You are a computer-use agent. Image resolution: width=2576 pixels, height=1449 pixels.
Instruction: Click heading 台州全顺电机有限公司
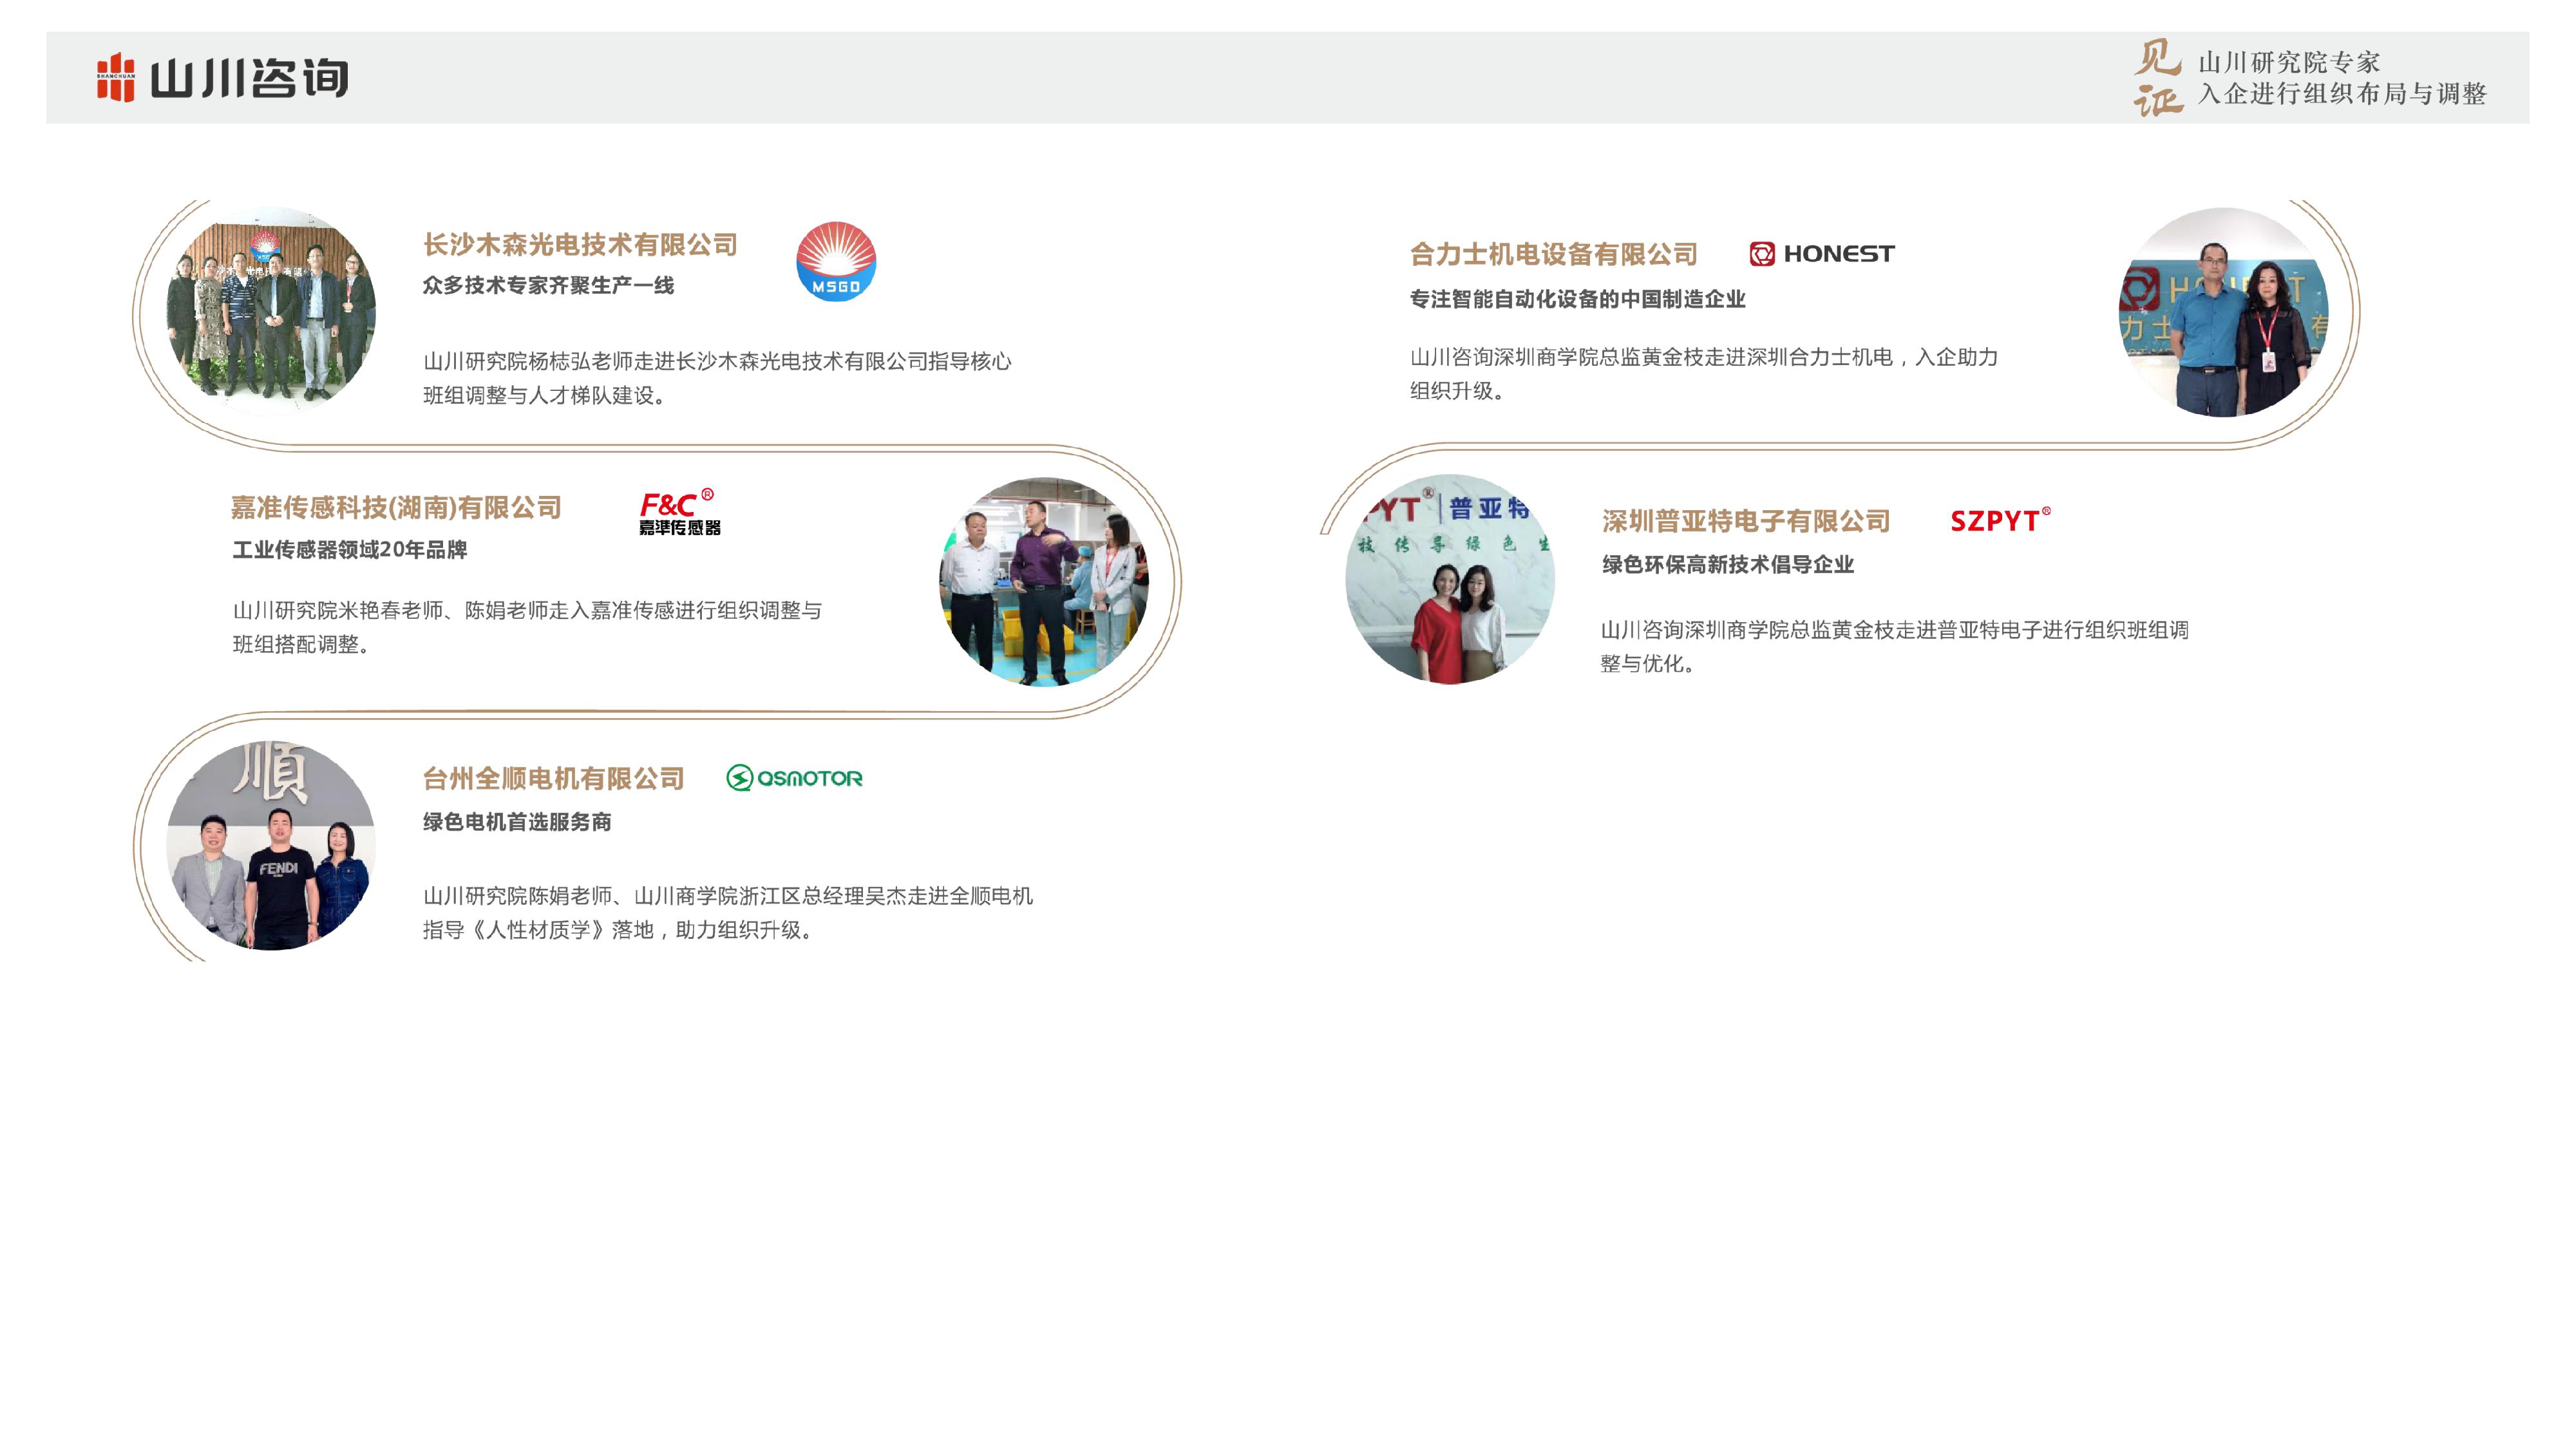tap(553, 778)
